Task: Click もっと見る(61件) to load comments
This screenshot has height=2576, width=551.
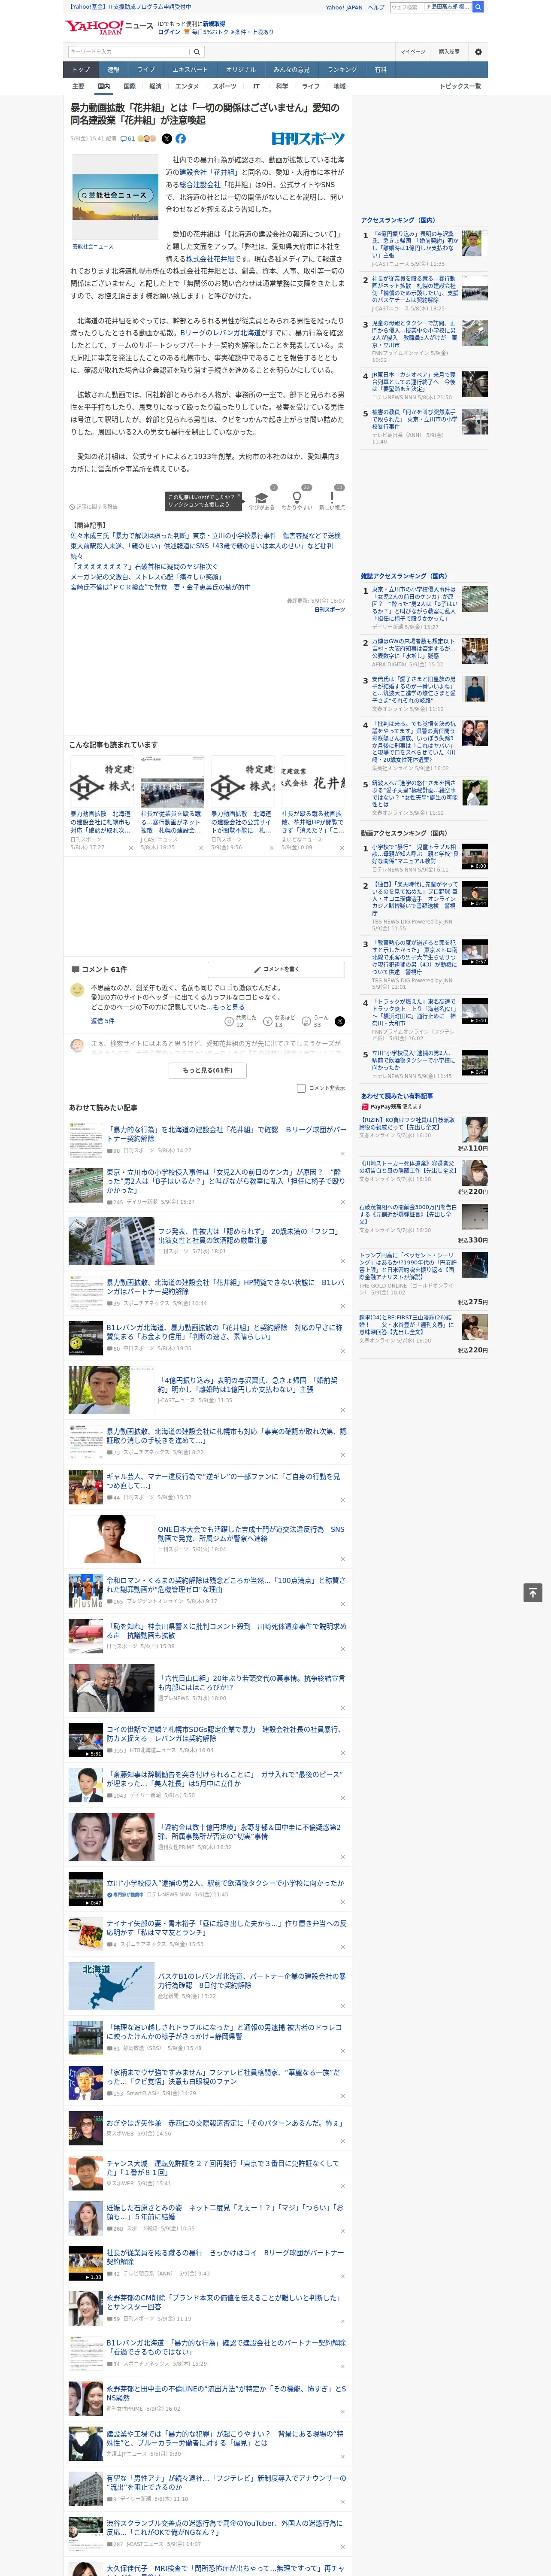Action: click(x=208, y=1070)
